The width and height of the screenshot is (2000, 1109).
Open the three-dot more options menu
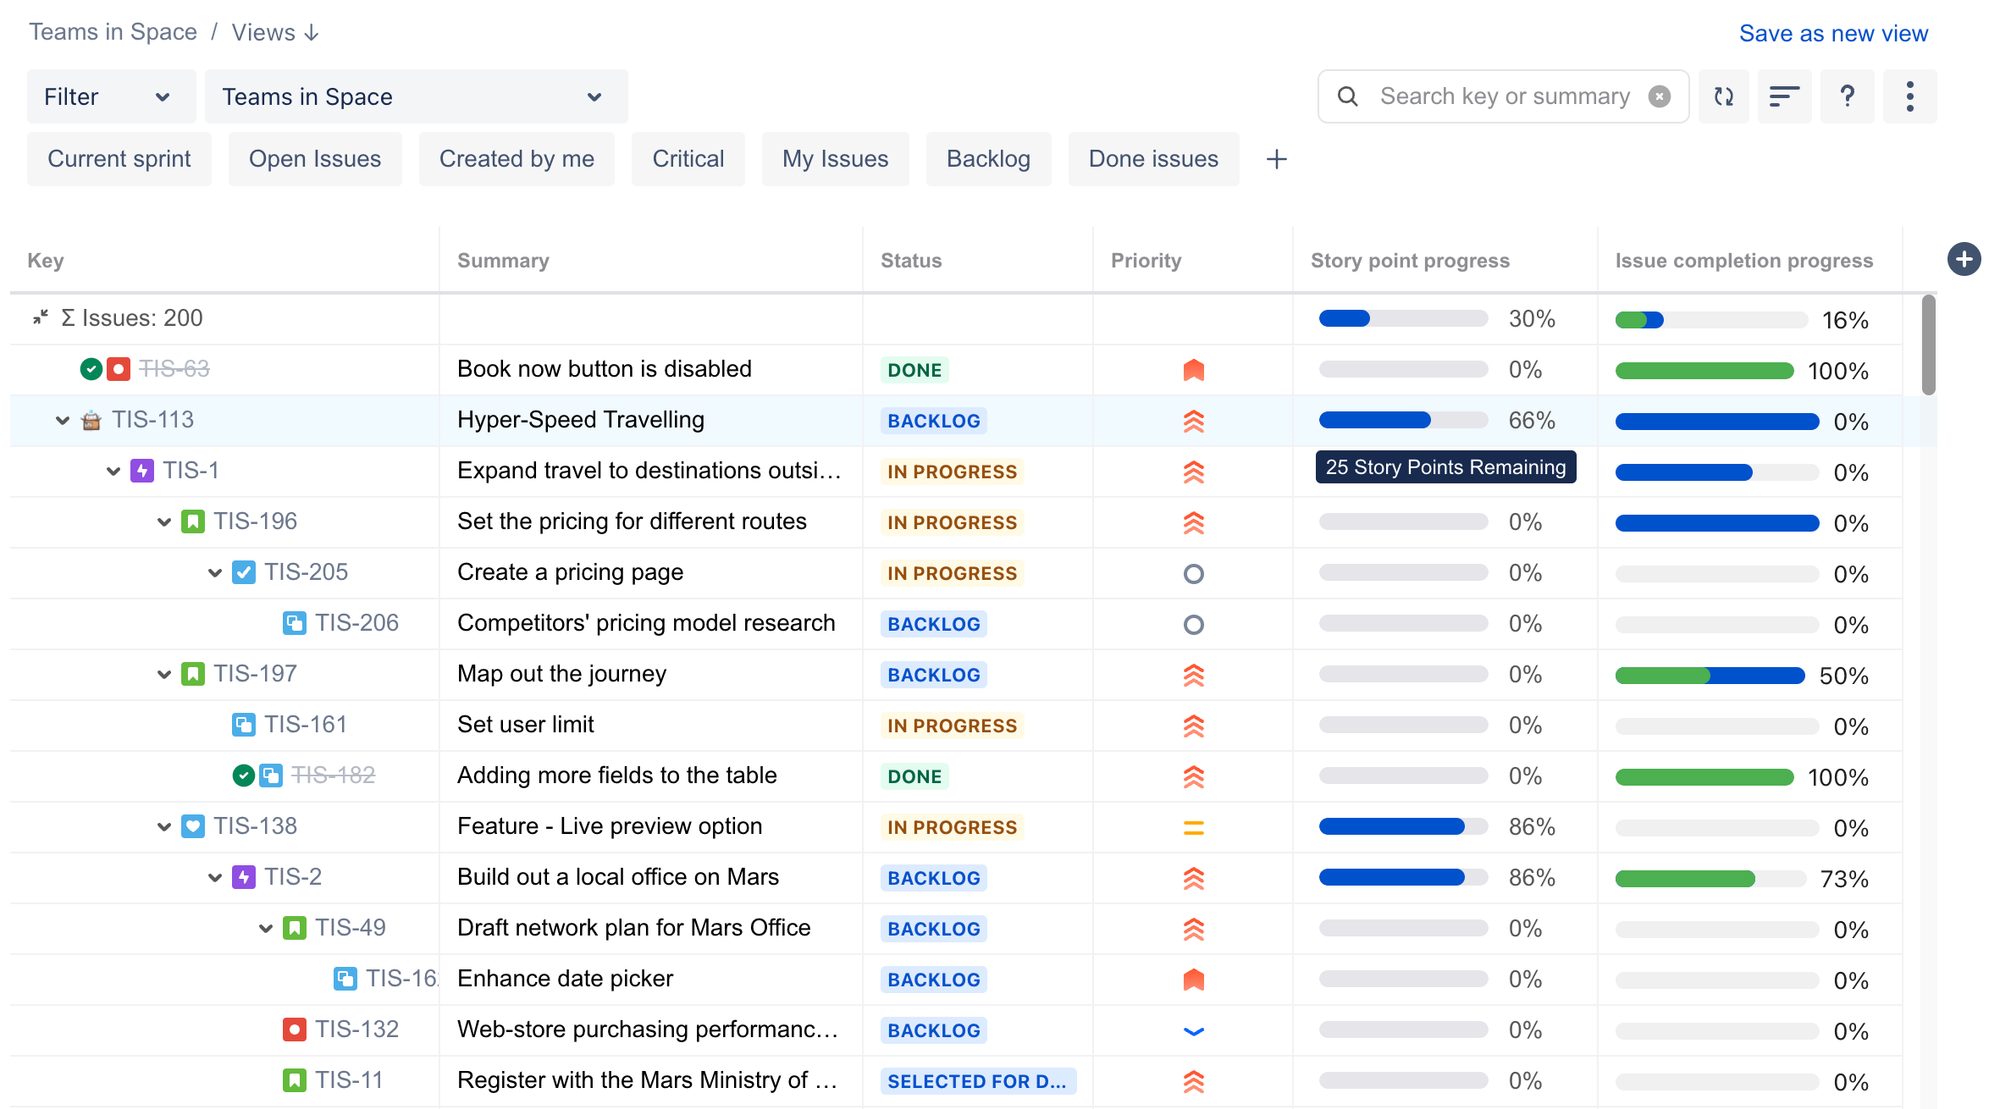coord(1909,97)
